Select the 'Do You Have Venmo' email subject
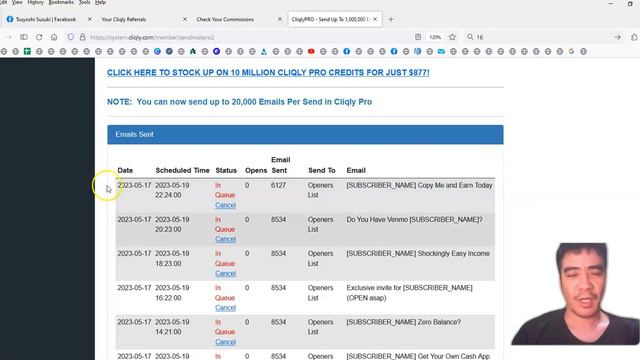This screenshot has height=360, width=640. click(x=414, y=220)
